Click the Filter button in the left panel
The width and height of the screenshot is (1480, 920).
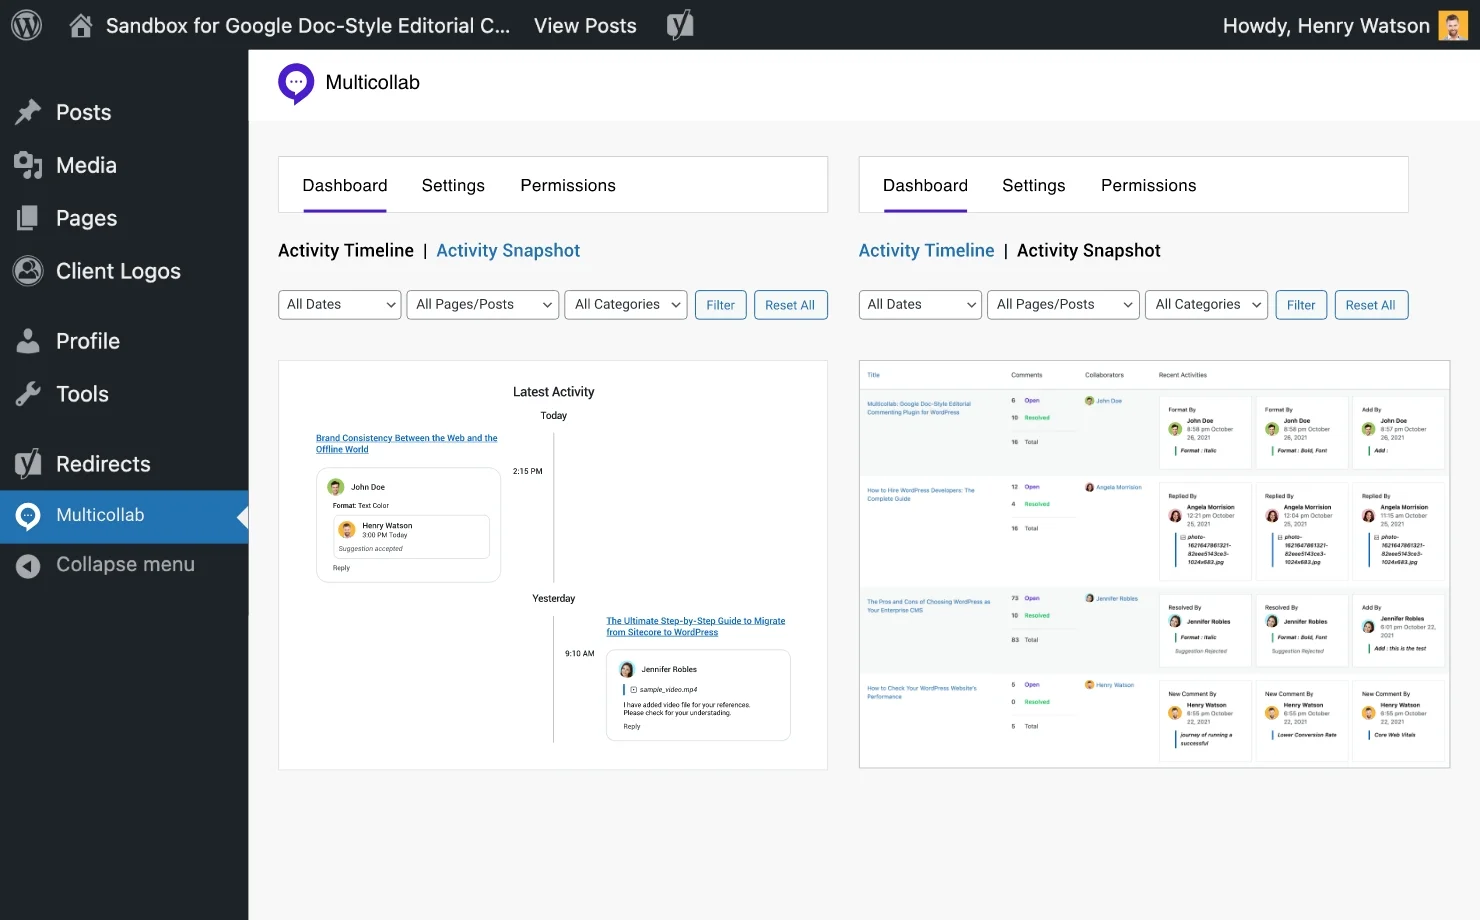(721, 305)
